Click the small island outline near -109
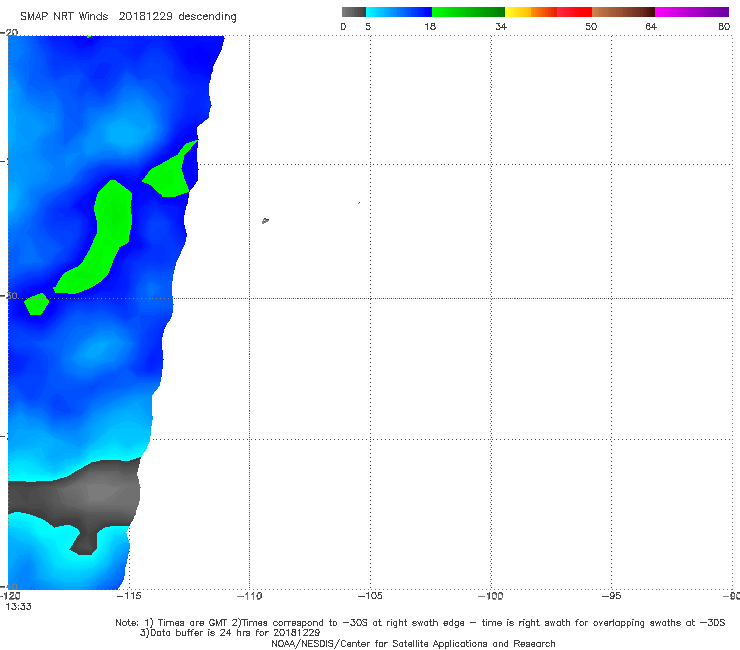Viewport: 740px width, 650px height. [265, 220]
